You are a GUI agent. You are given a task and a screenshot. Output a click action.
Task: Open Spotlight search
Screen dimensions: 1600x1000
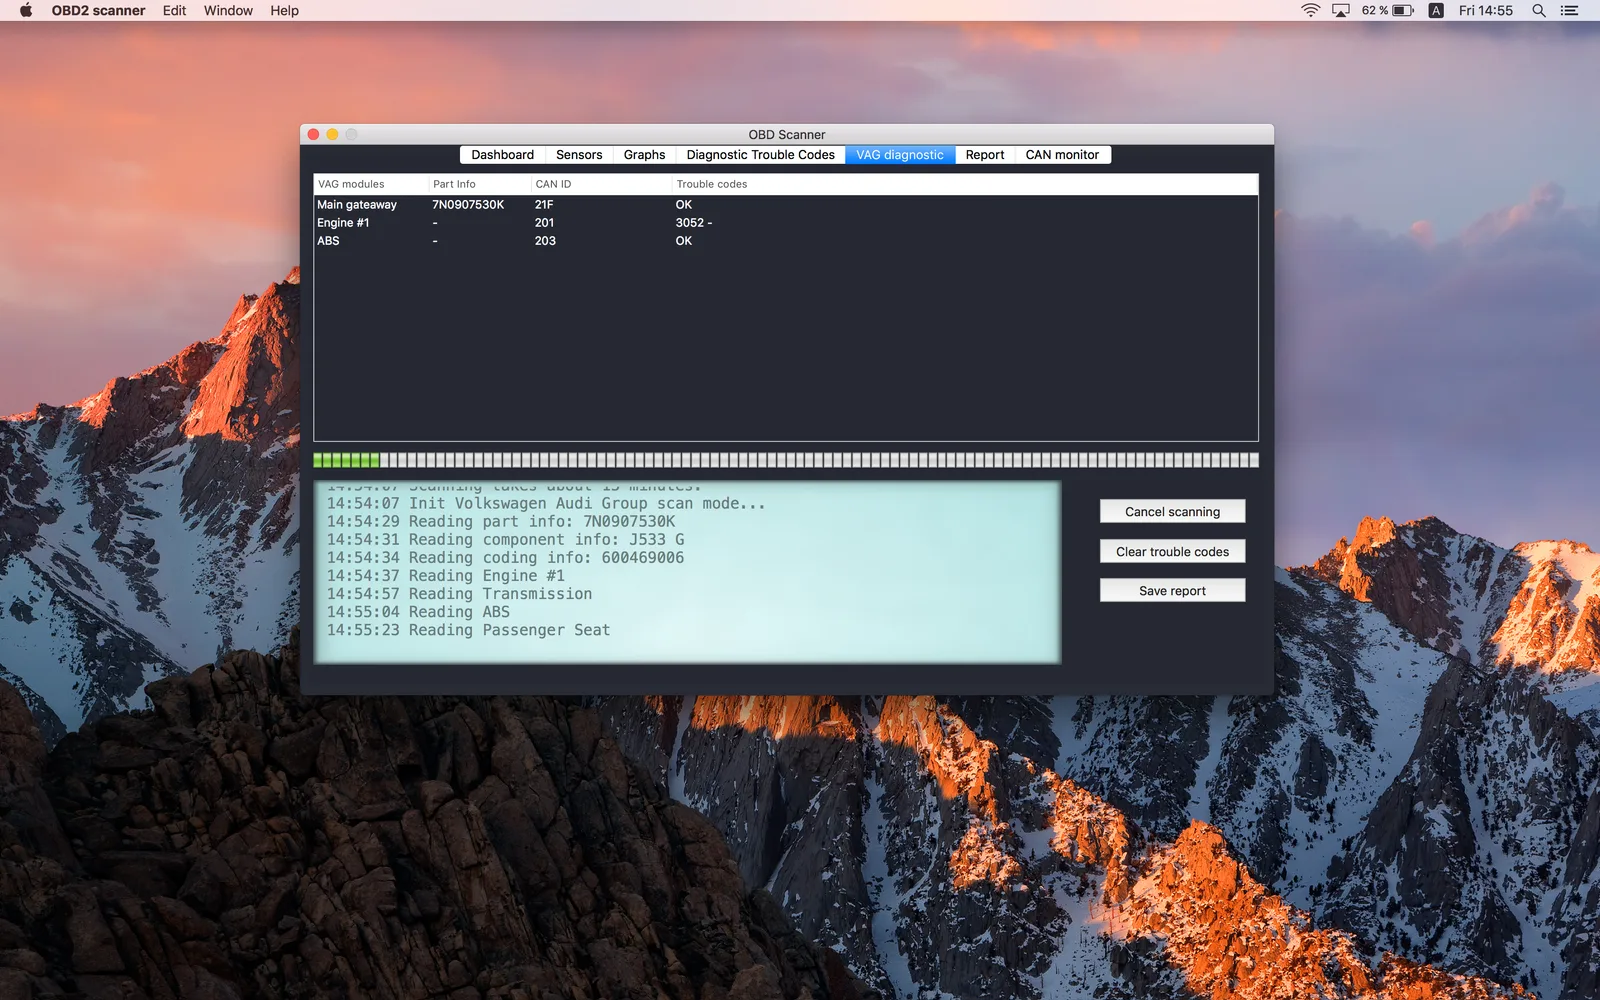tap(1539, 10)
